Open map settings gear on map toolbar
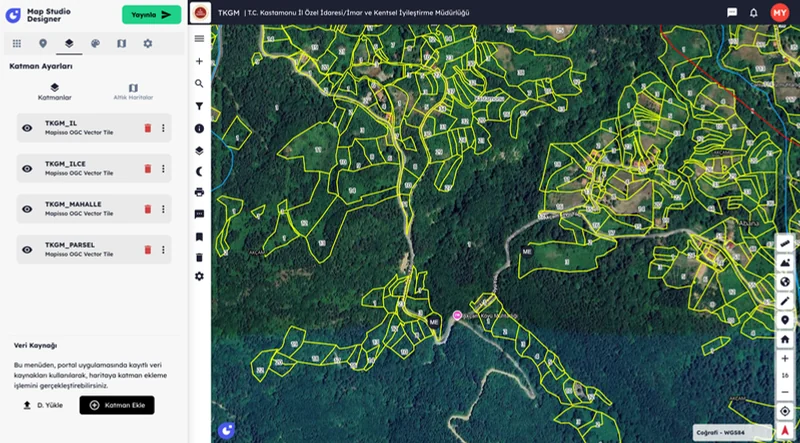The width and height of the screenshot is (800, 443). tap(199, 276)
